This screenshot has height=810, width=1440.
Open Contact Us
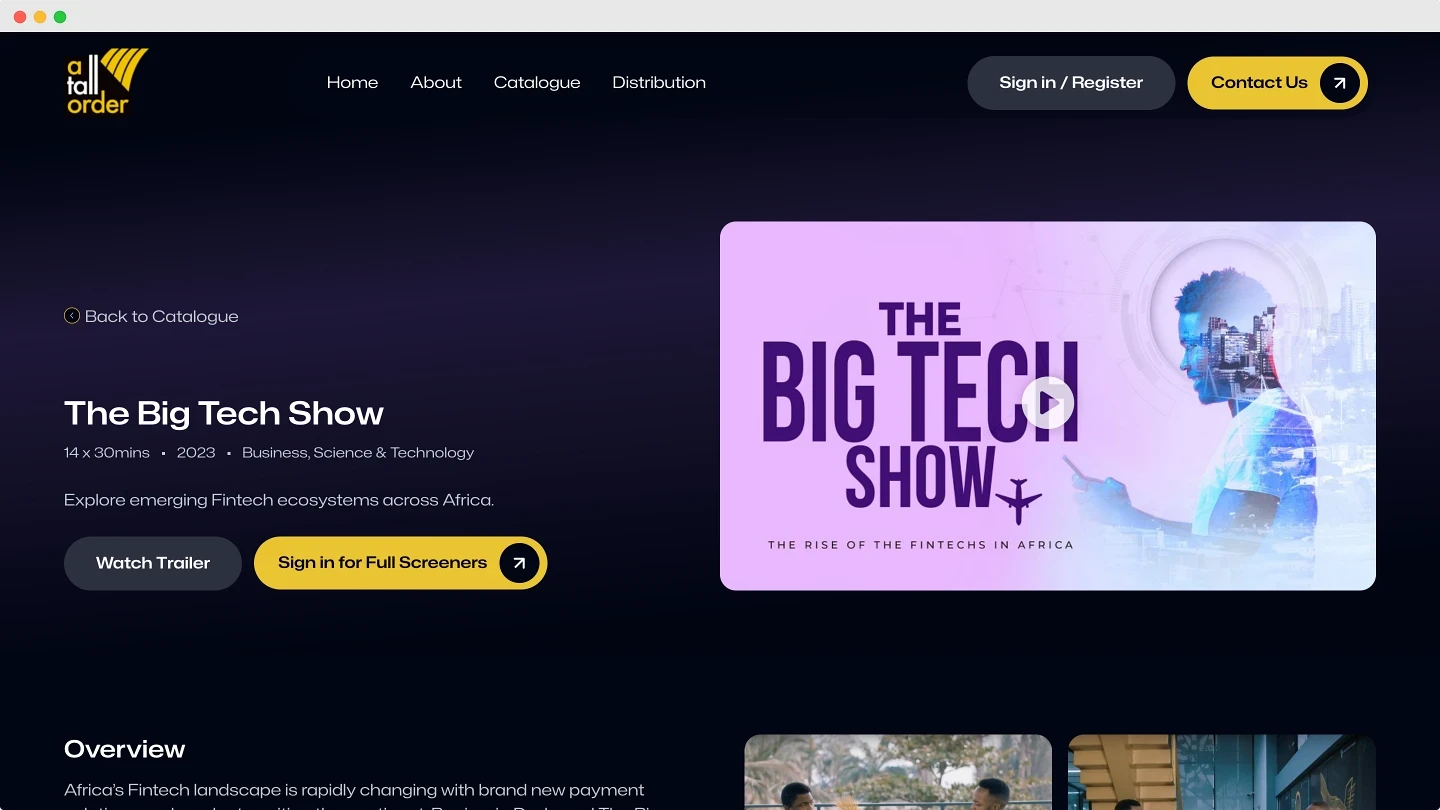pos(1259,83)
